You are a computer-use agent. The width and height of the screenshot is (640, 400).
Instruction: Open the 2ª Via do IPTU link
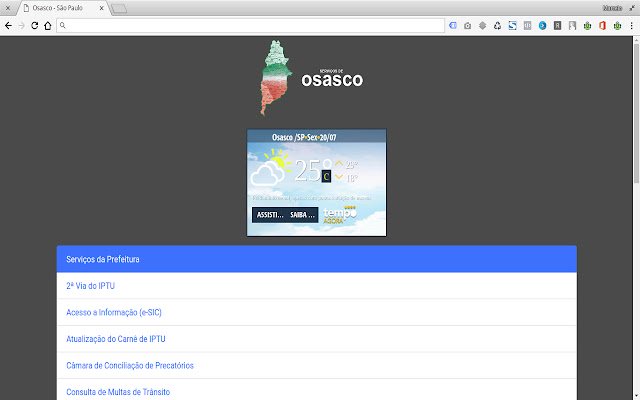coord(91,286)
